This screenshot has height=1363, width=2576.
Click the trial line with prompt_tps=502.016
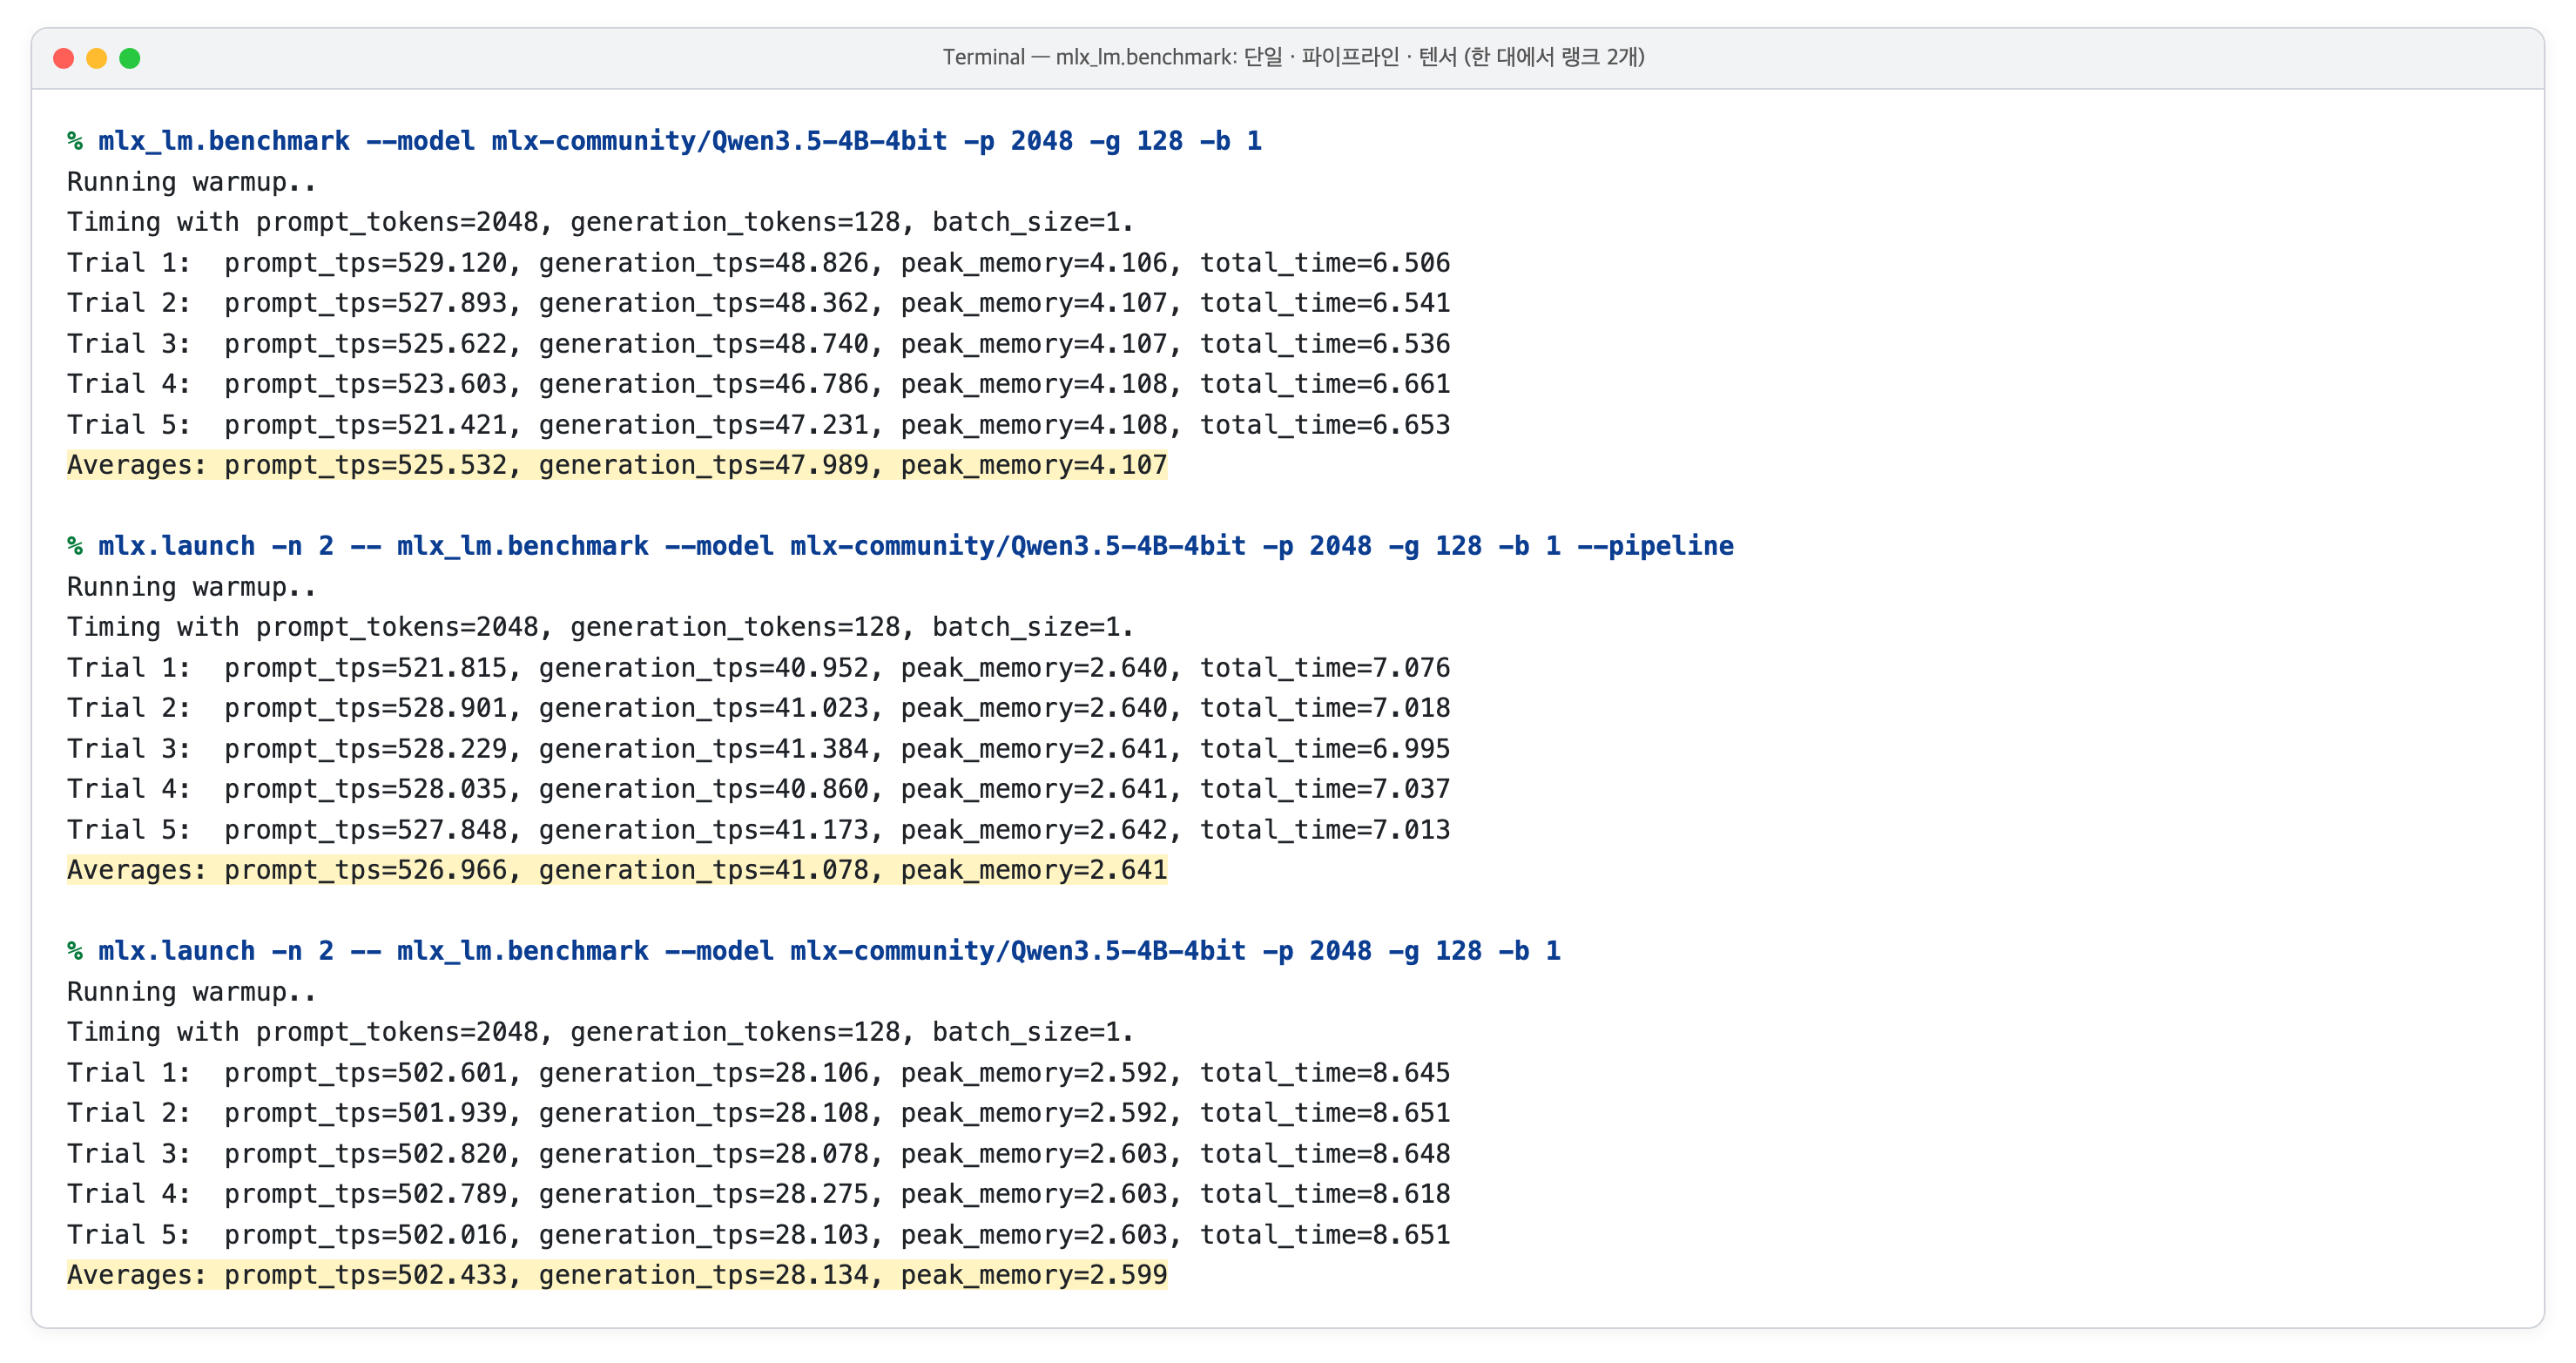[x=758, y=1235]
